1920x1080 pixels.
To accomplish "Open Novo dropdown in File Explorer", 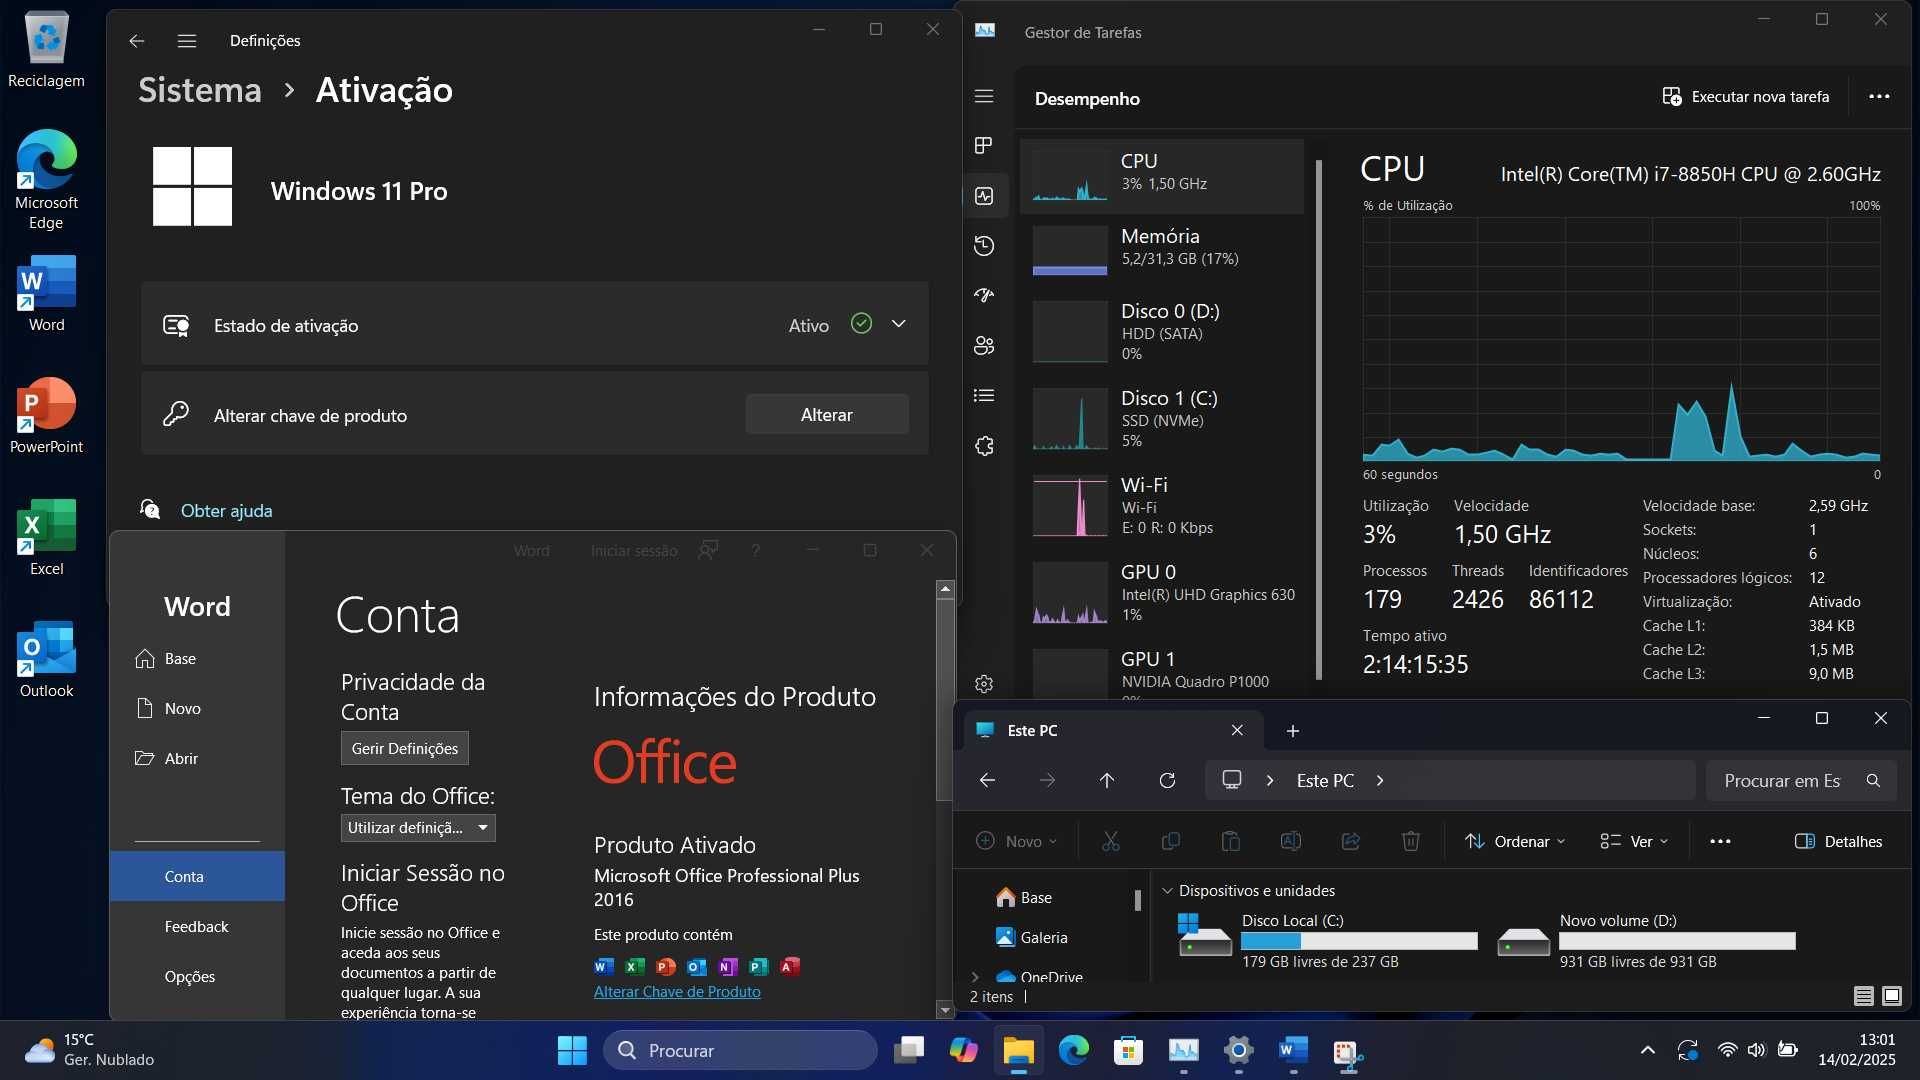I will click(1016, 842).
